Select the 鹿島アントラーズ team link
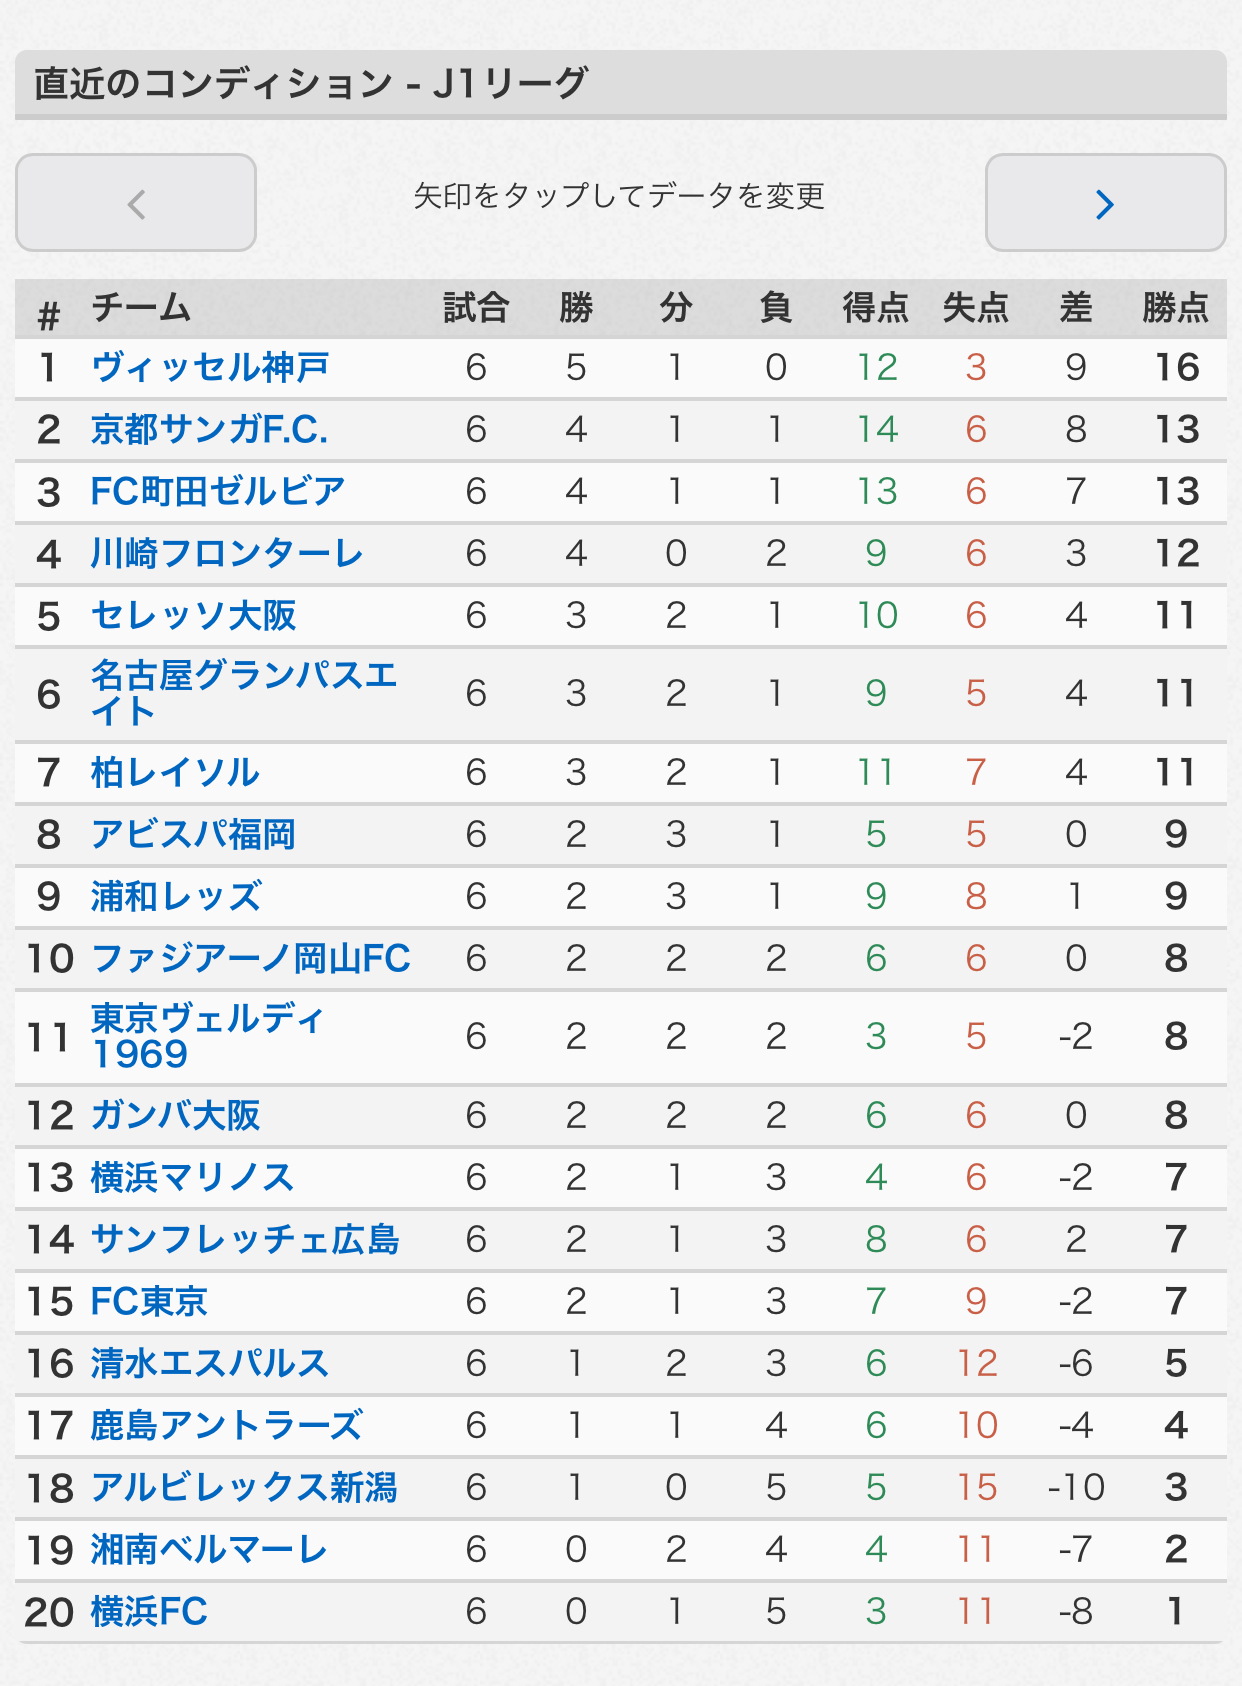The width and height of the screenshot is (1242, 1686). coord(227,1426)
